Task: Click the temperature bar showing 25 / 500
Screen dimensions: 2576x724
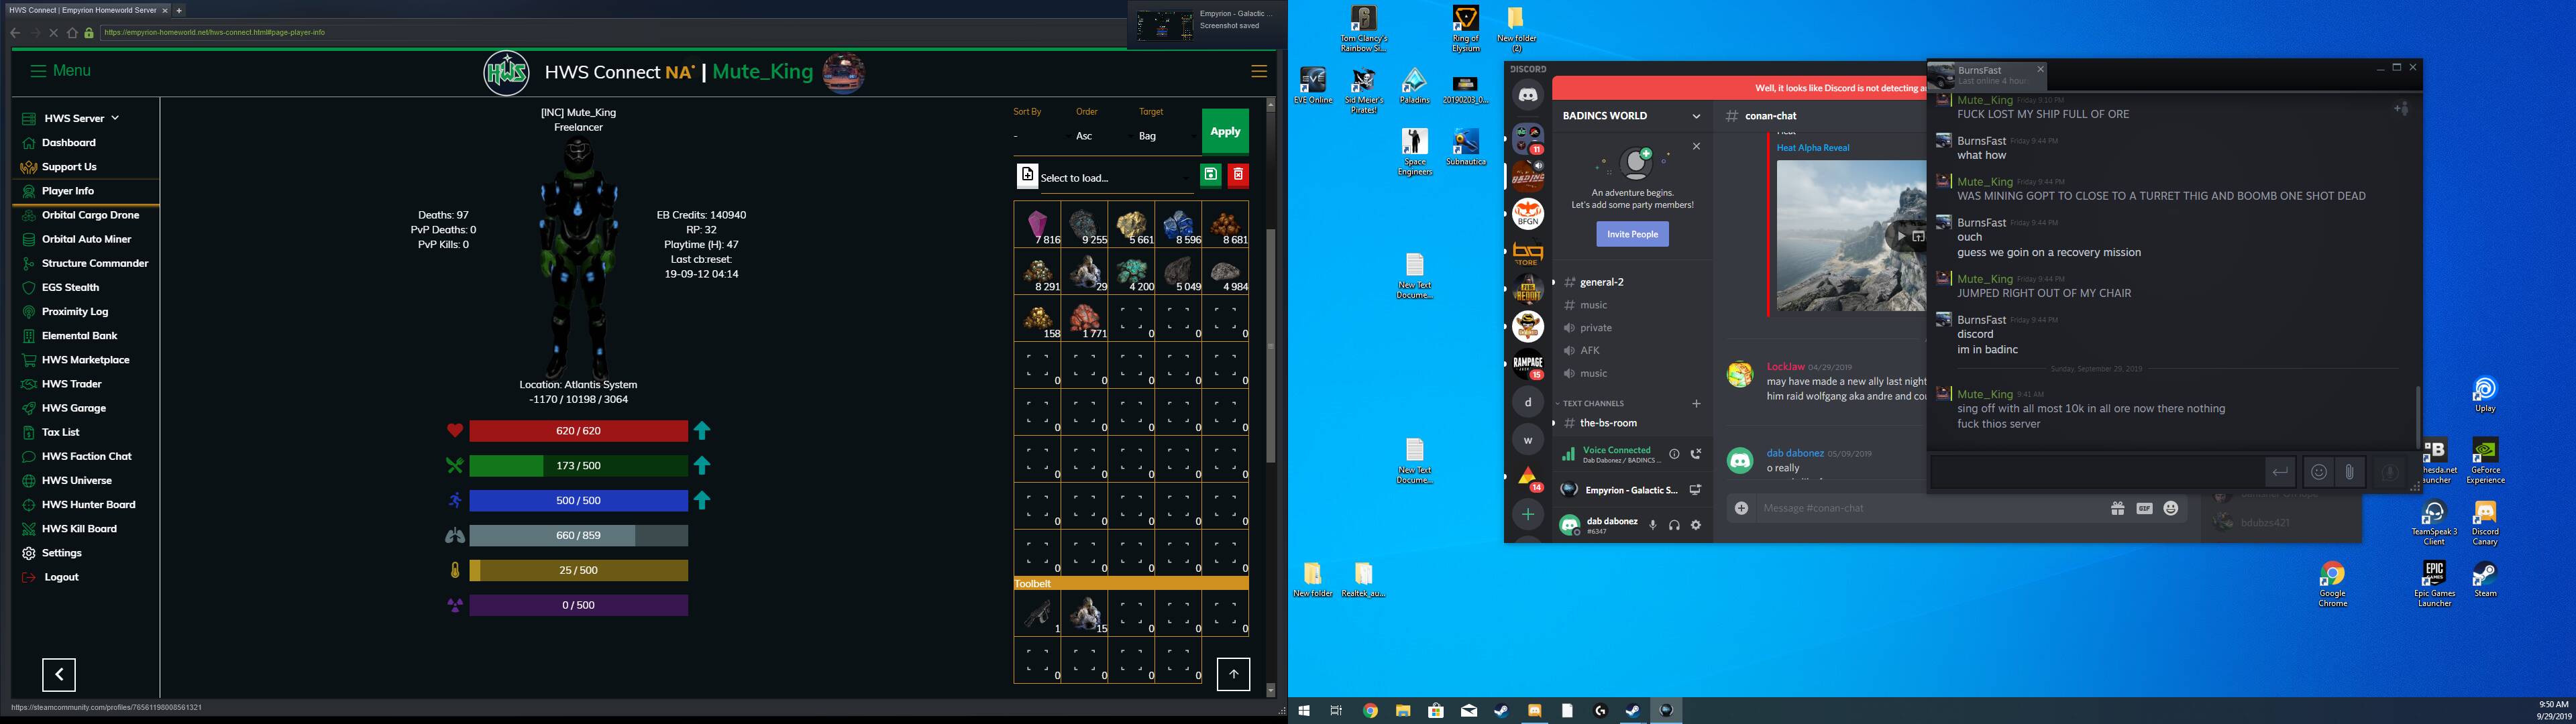Action: tap(578, 571)
